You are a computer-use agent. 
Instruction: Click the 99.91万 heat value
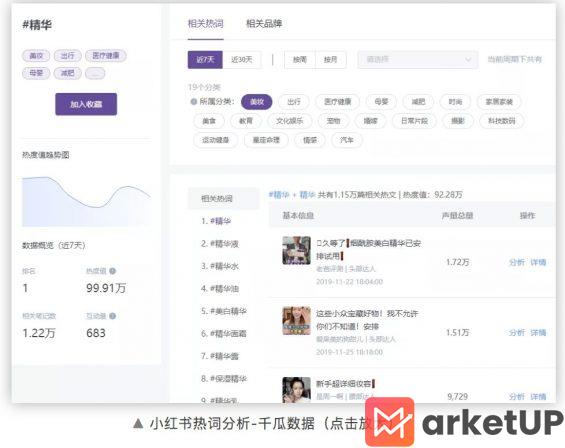[106, 288]
